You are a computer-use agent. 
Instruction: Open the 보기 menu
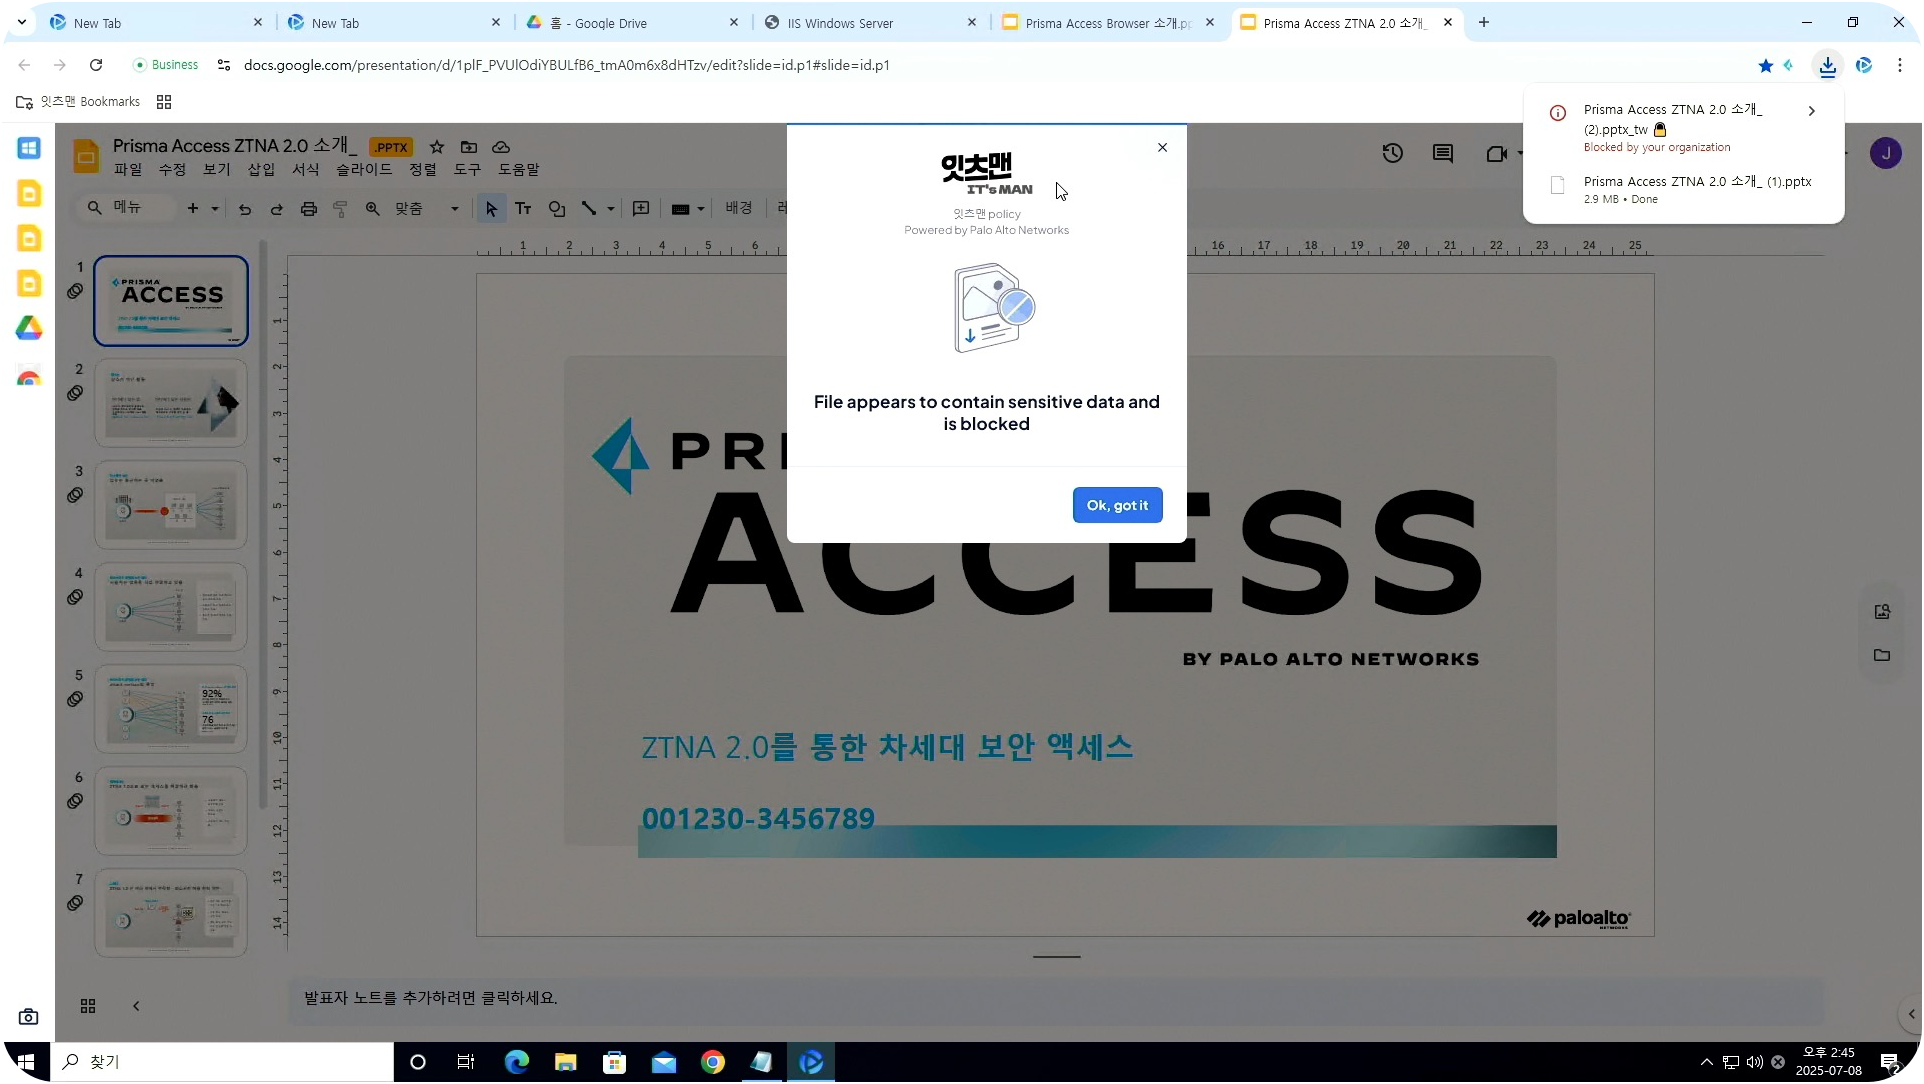(x=216, y=169)
